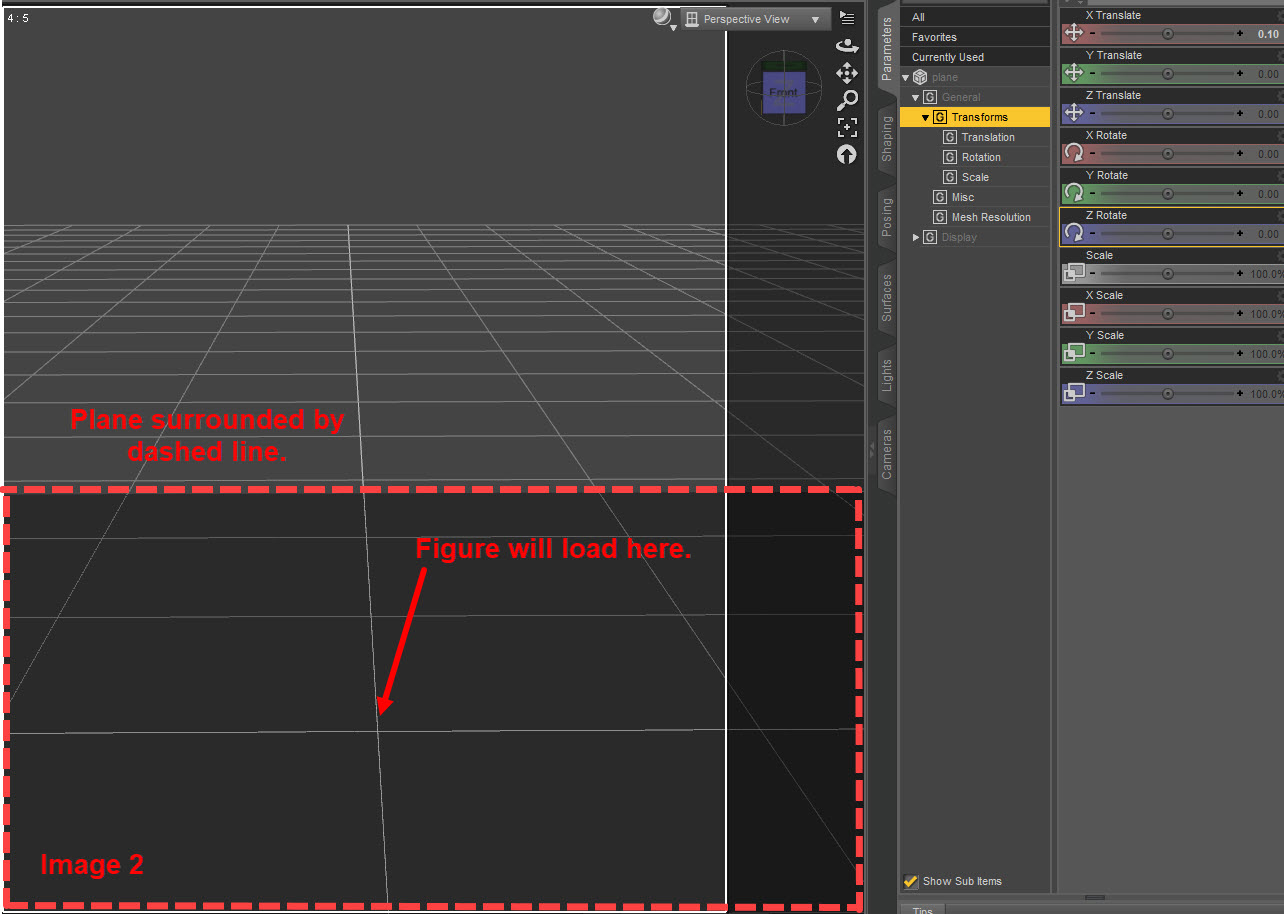Image resolution: width=1284 pixels, height=914 pixels.
Task: Expand the Display group in tree
Action: 916,238
